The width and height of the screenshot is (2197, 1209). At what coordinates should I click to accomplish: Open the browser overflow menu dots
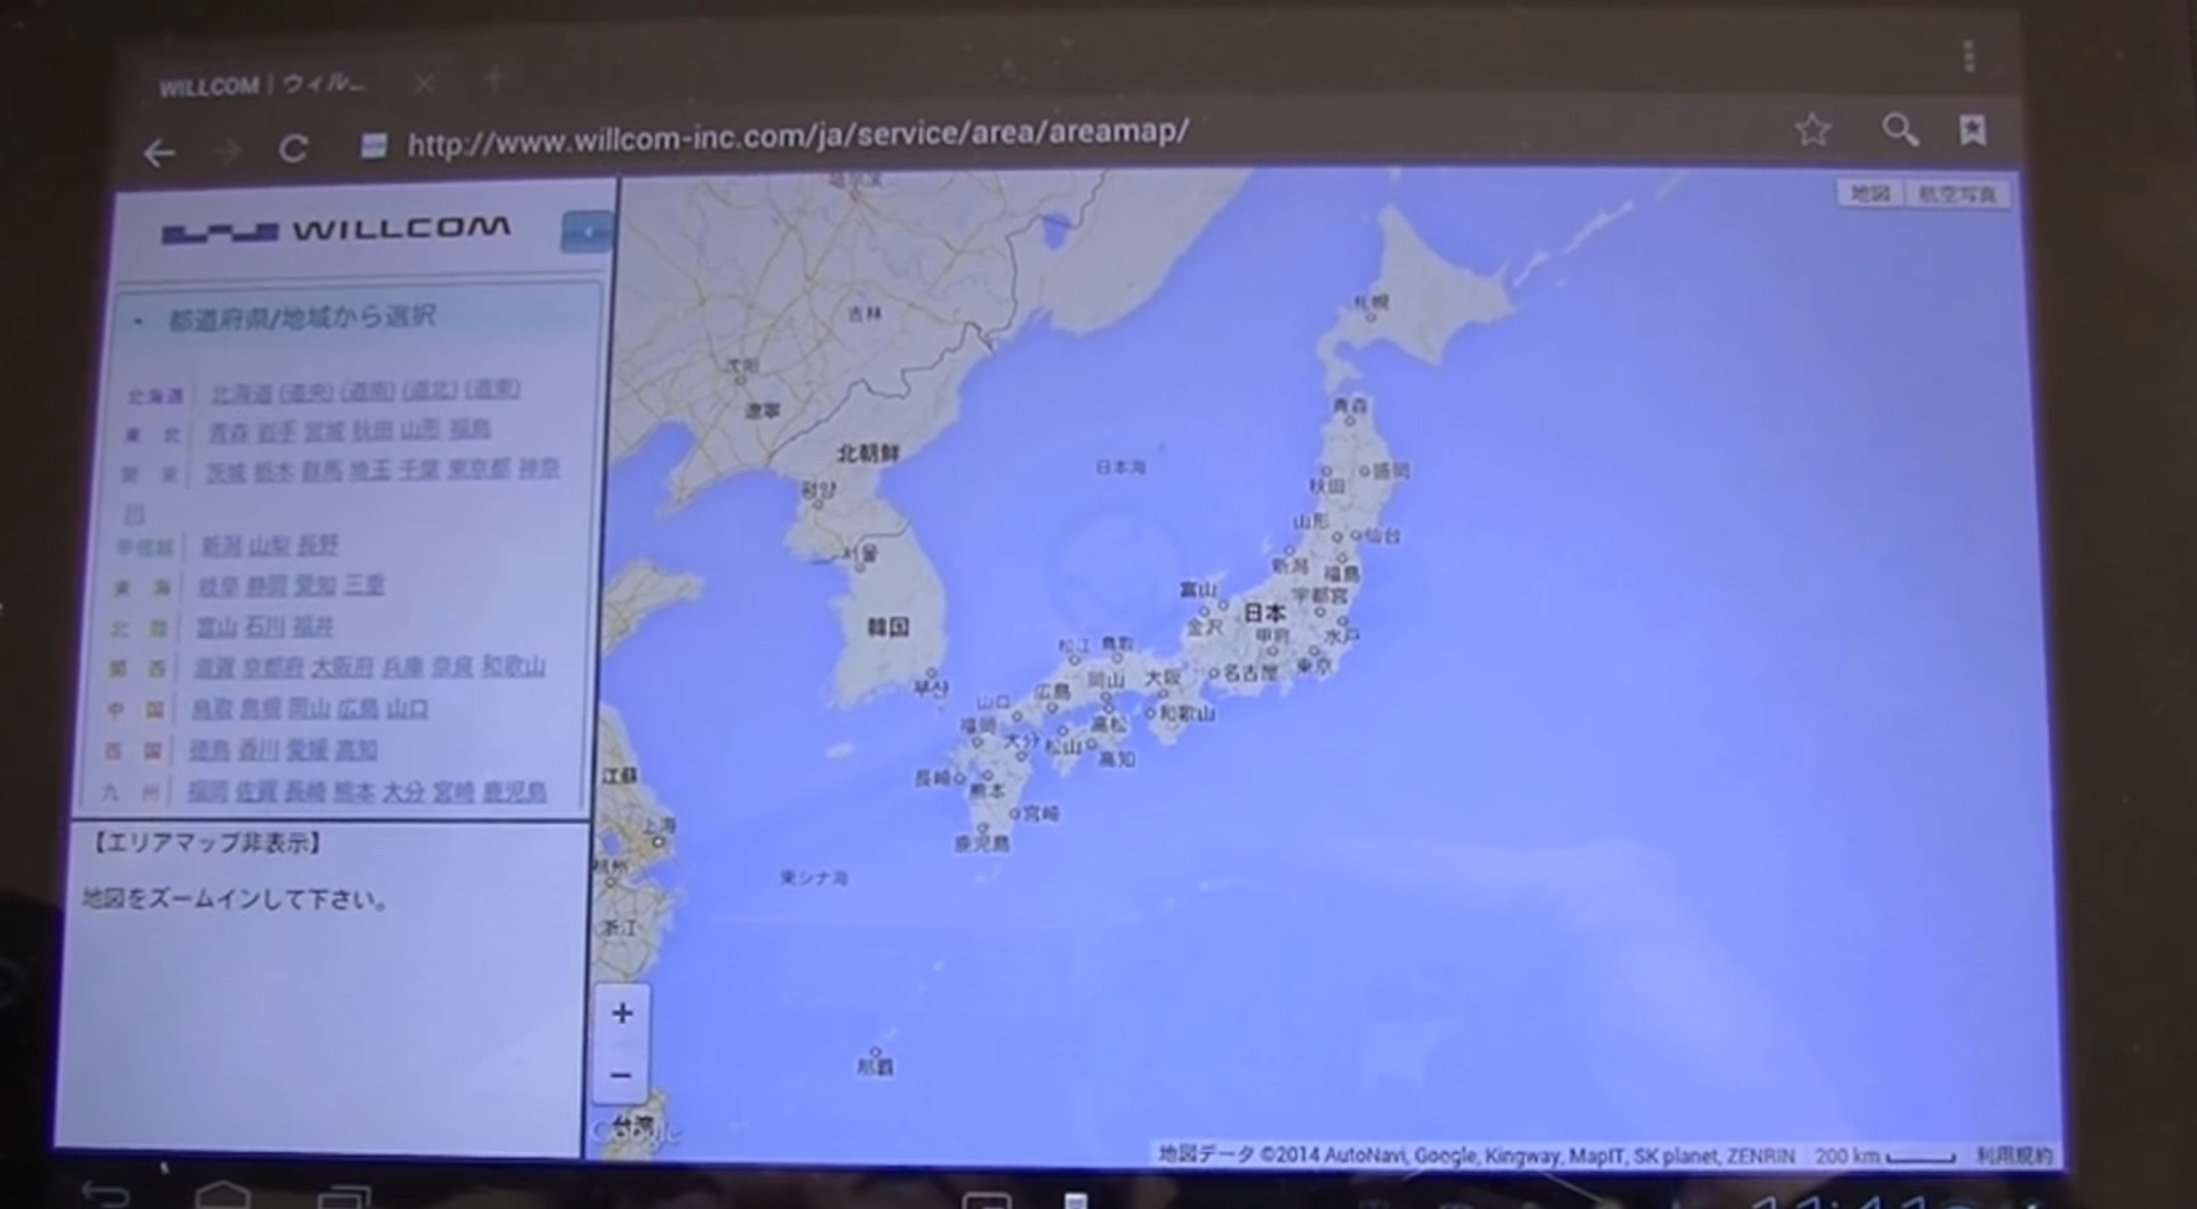click(x=1968, y=57)
